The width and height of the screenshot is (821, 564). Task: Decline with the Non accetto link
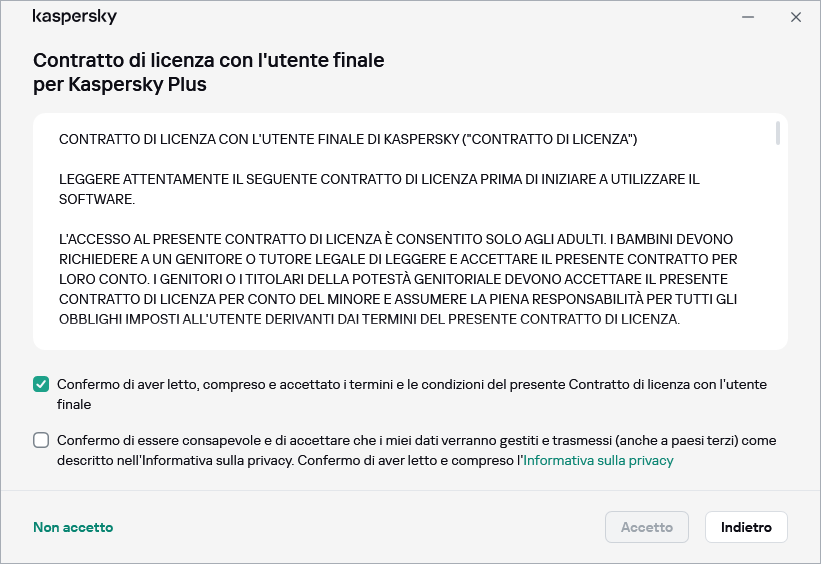pos(73,527)
